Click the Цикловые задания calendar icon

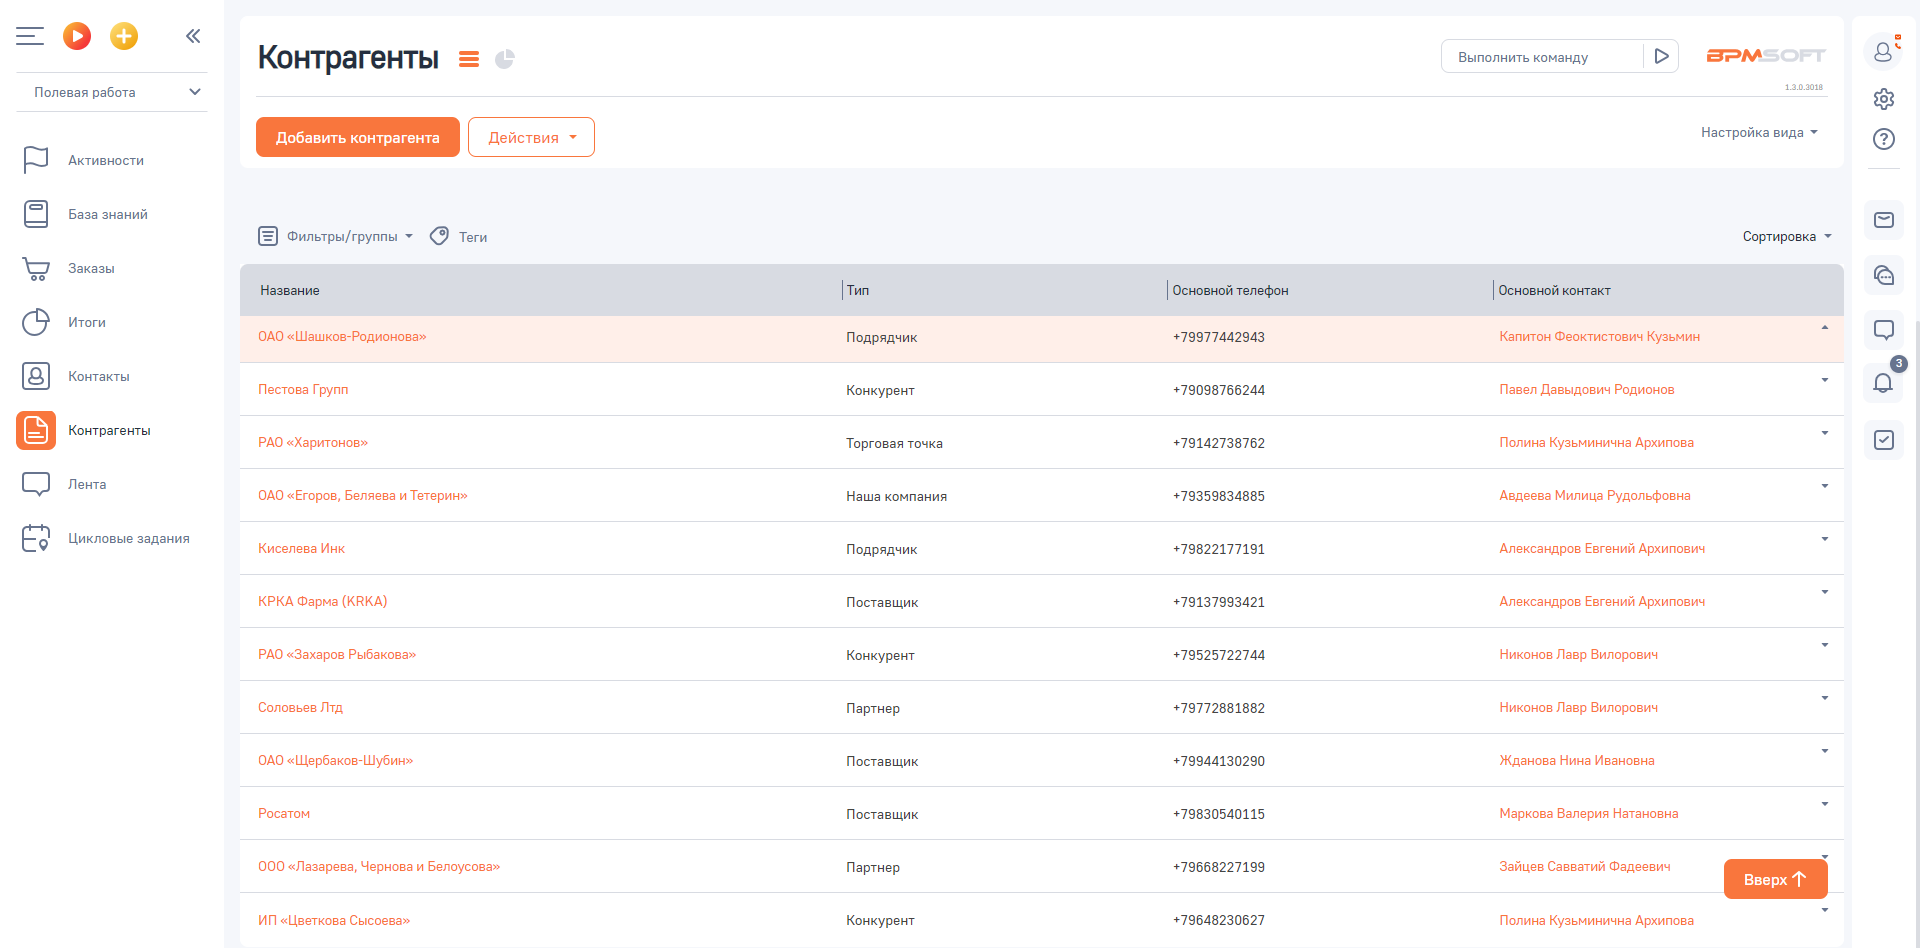click(36, 538)
